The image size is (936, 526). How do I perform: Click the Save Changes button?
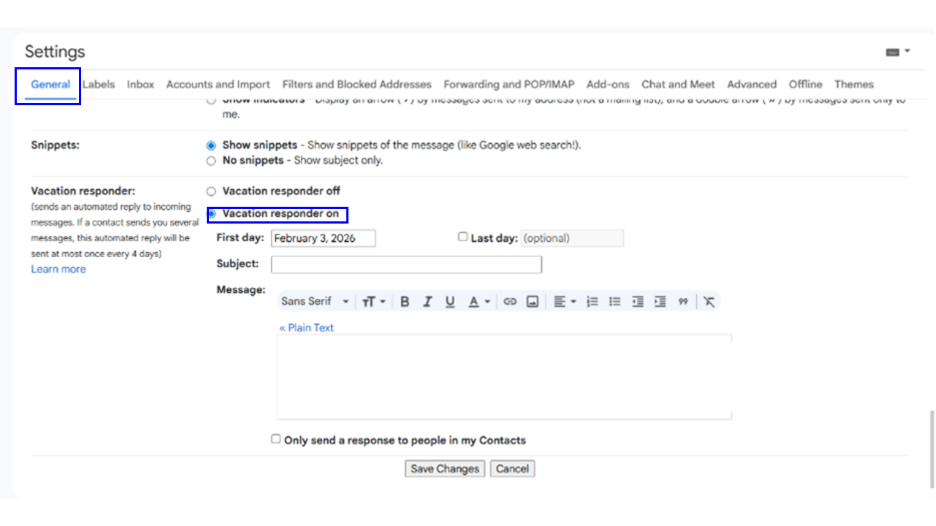(x=445, y=469)
